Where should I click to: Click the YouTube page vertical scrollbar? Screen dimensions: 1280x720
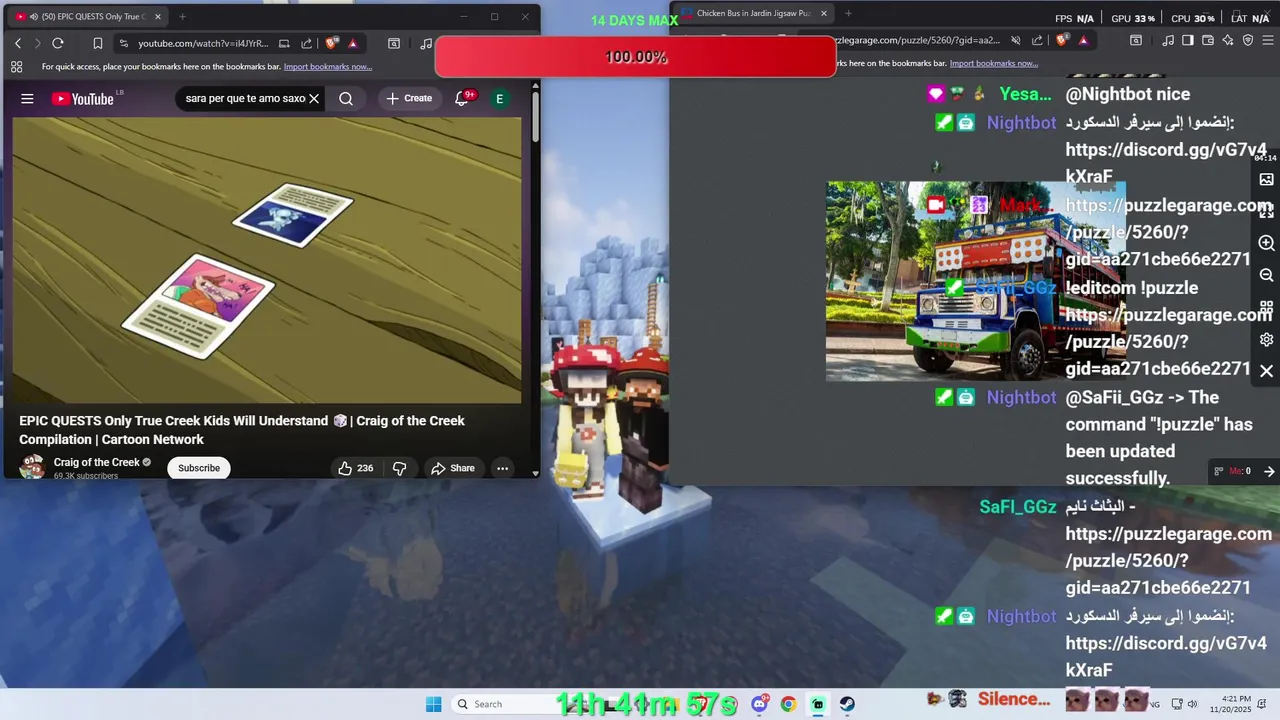pos(535,118)
